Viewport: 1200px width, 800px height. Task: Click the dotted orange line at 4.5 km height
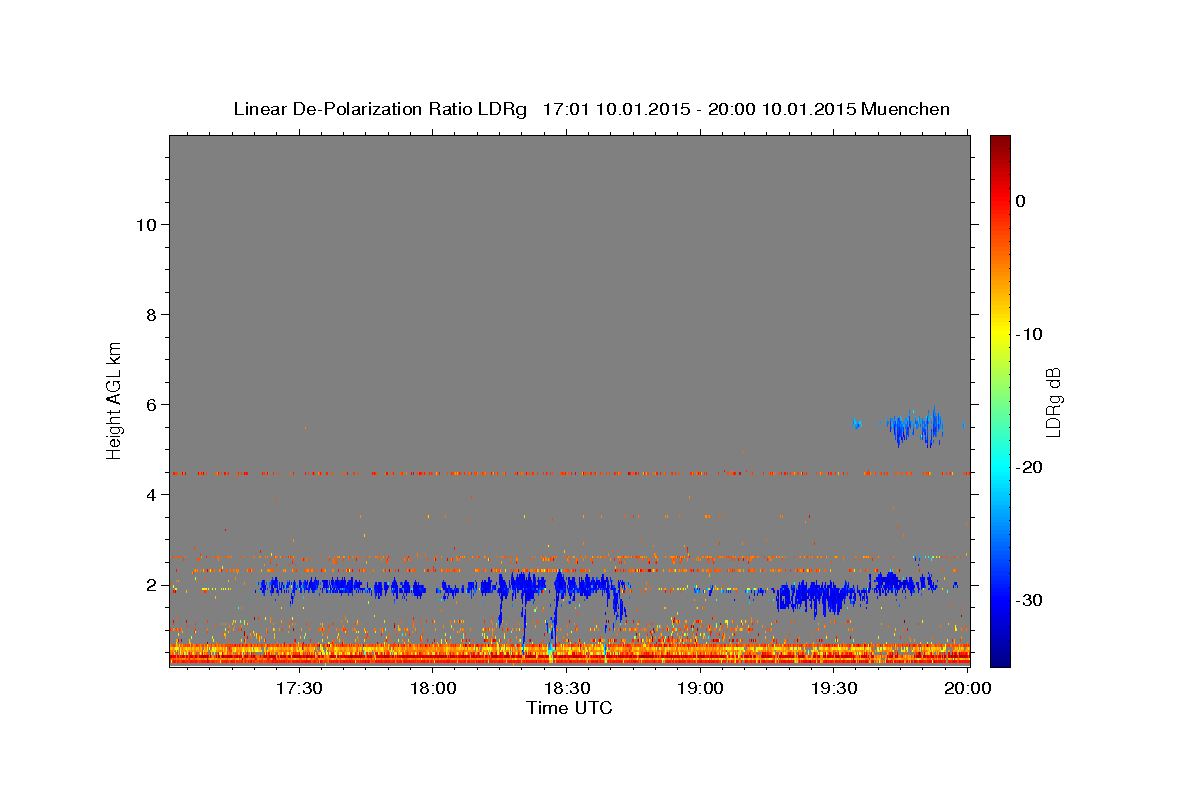click(569, 473)
